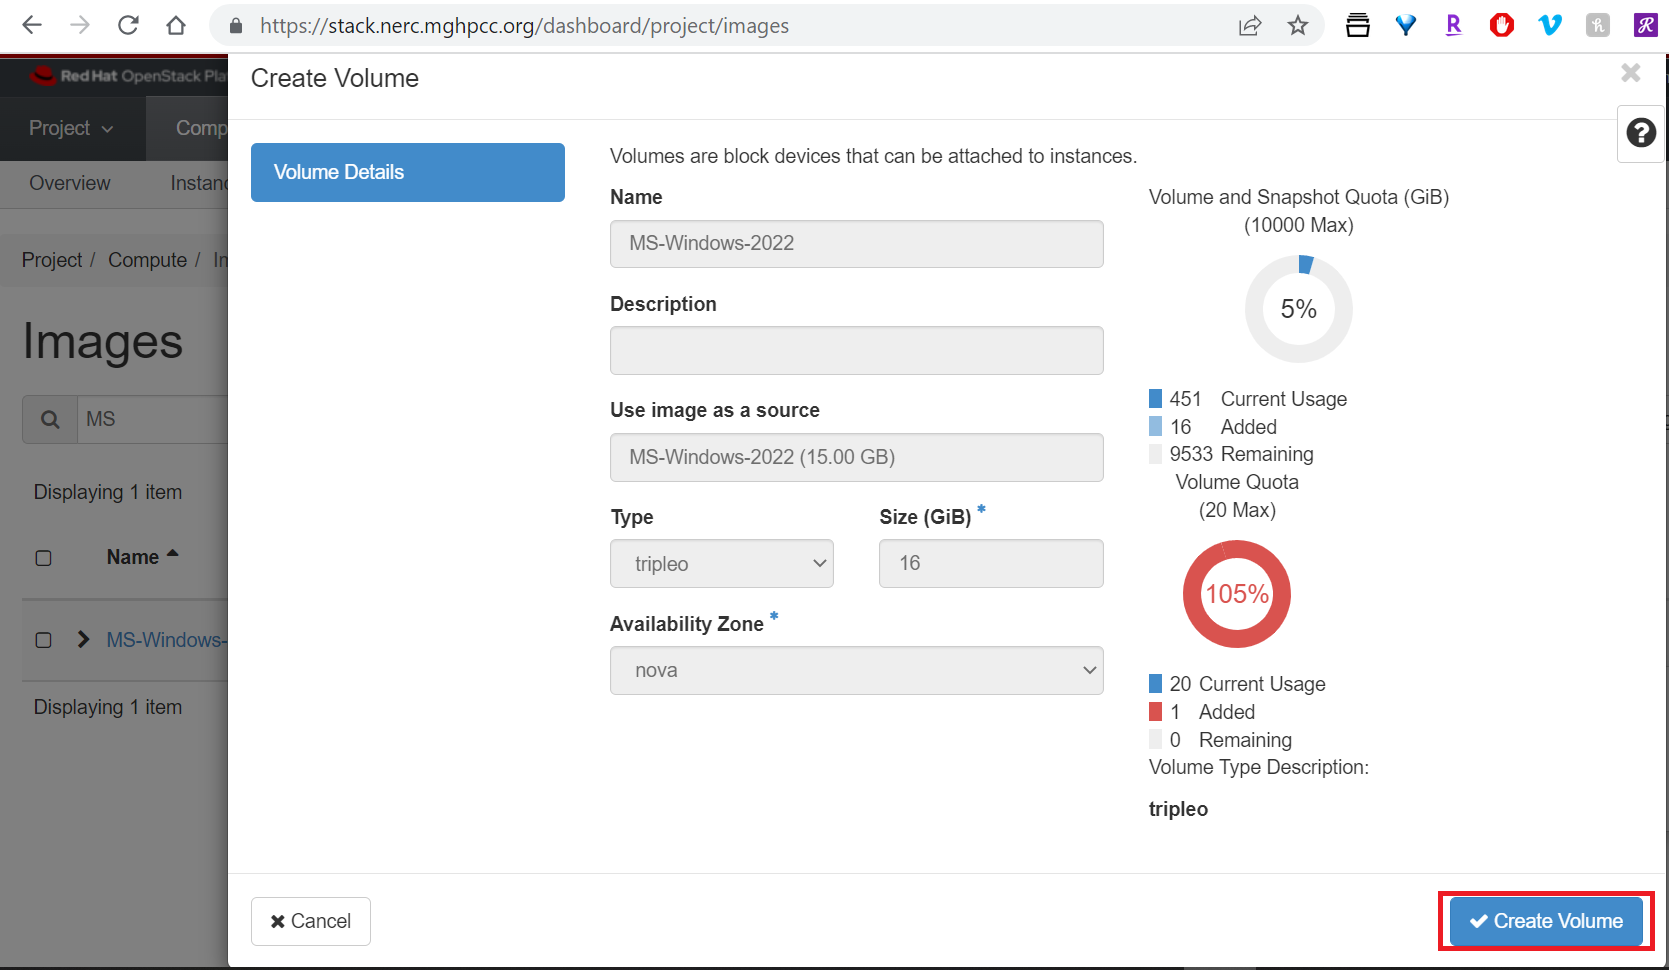Click the 5% quota donut chart
Viewport: 1669px width, 970px height.
(x=1299, y=309)
